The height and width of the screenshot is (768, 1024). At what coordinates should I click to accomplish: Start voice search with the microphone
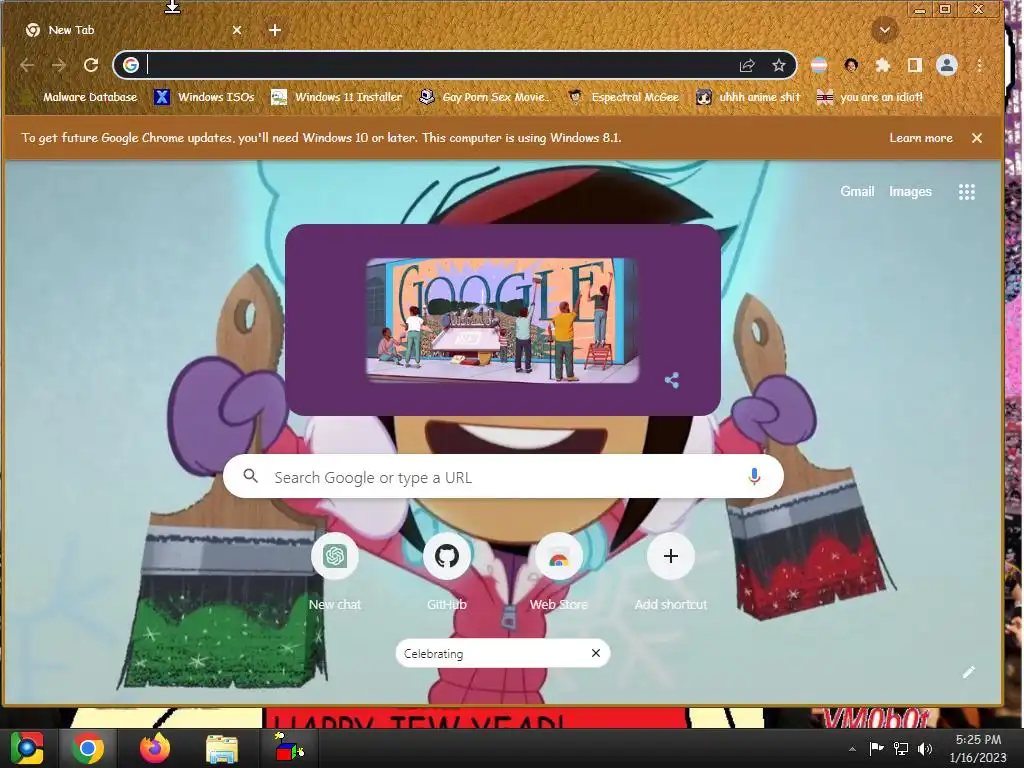754,477
